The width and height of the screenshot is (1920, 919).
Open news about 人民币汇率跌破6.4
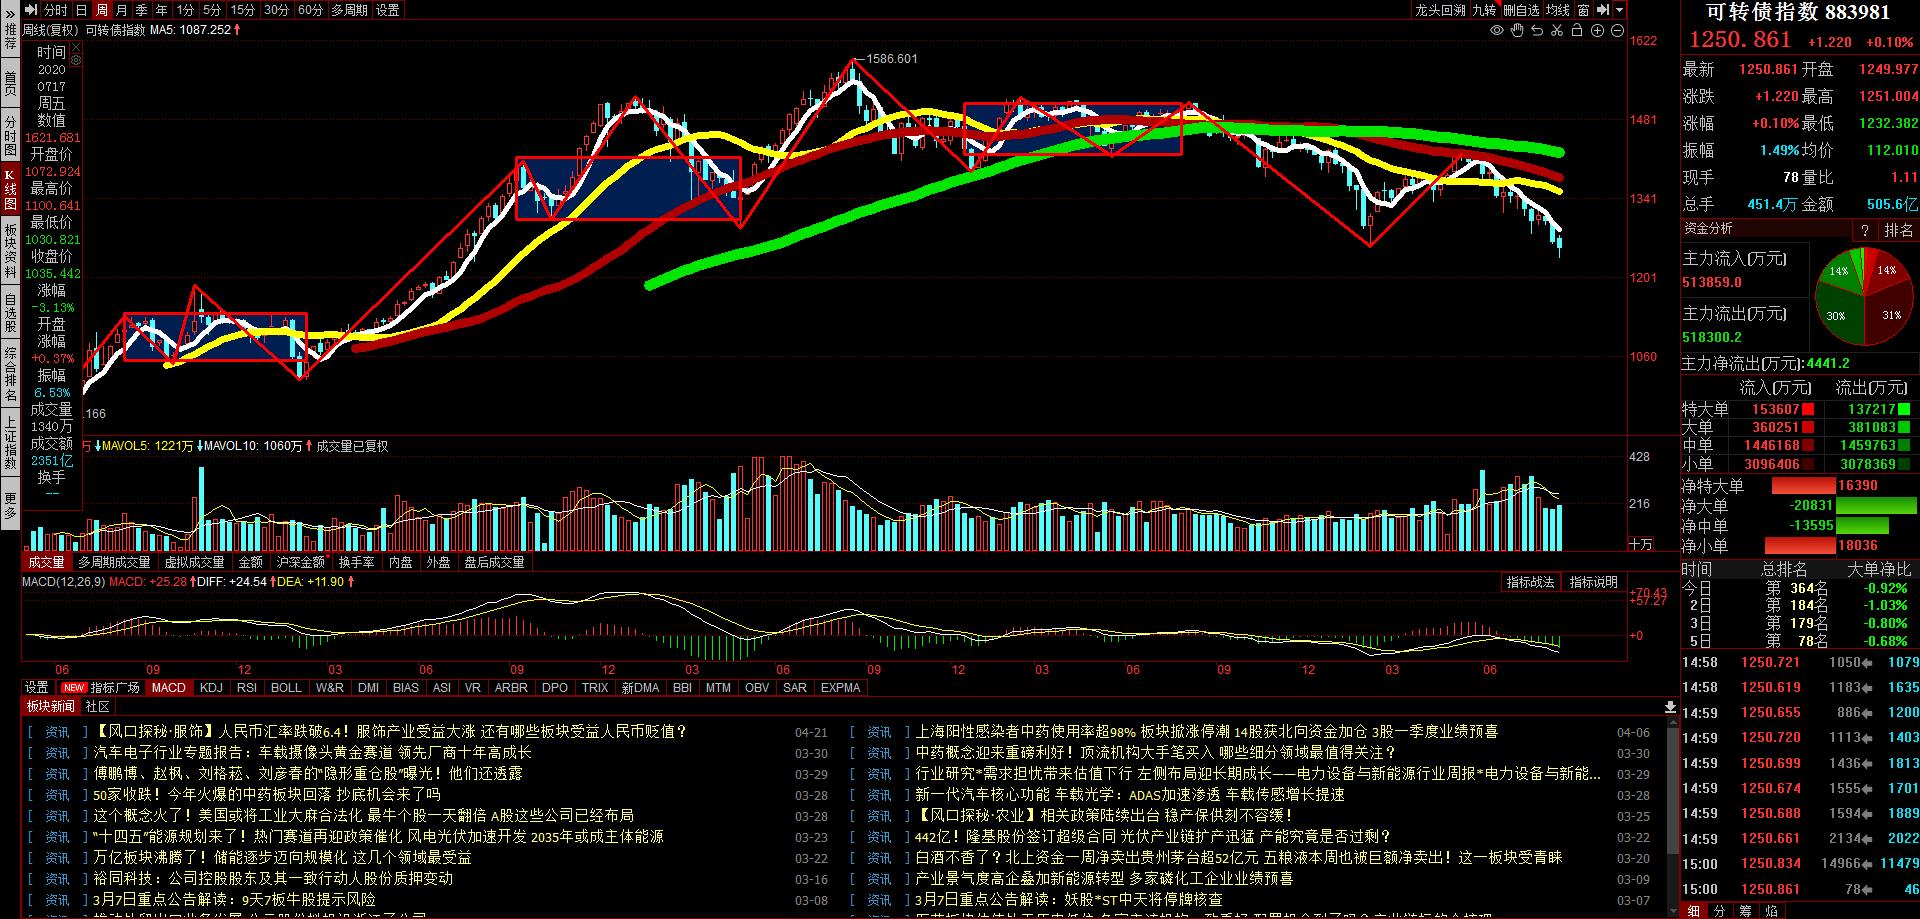tap(391, 732)
